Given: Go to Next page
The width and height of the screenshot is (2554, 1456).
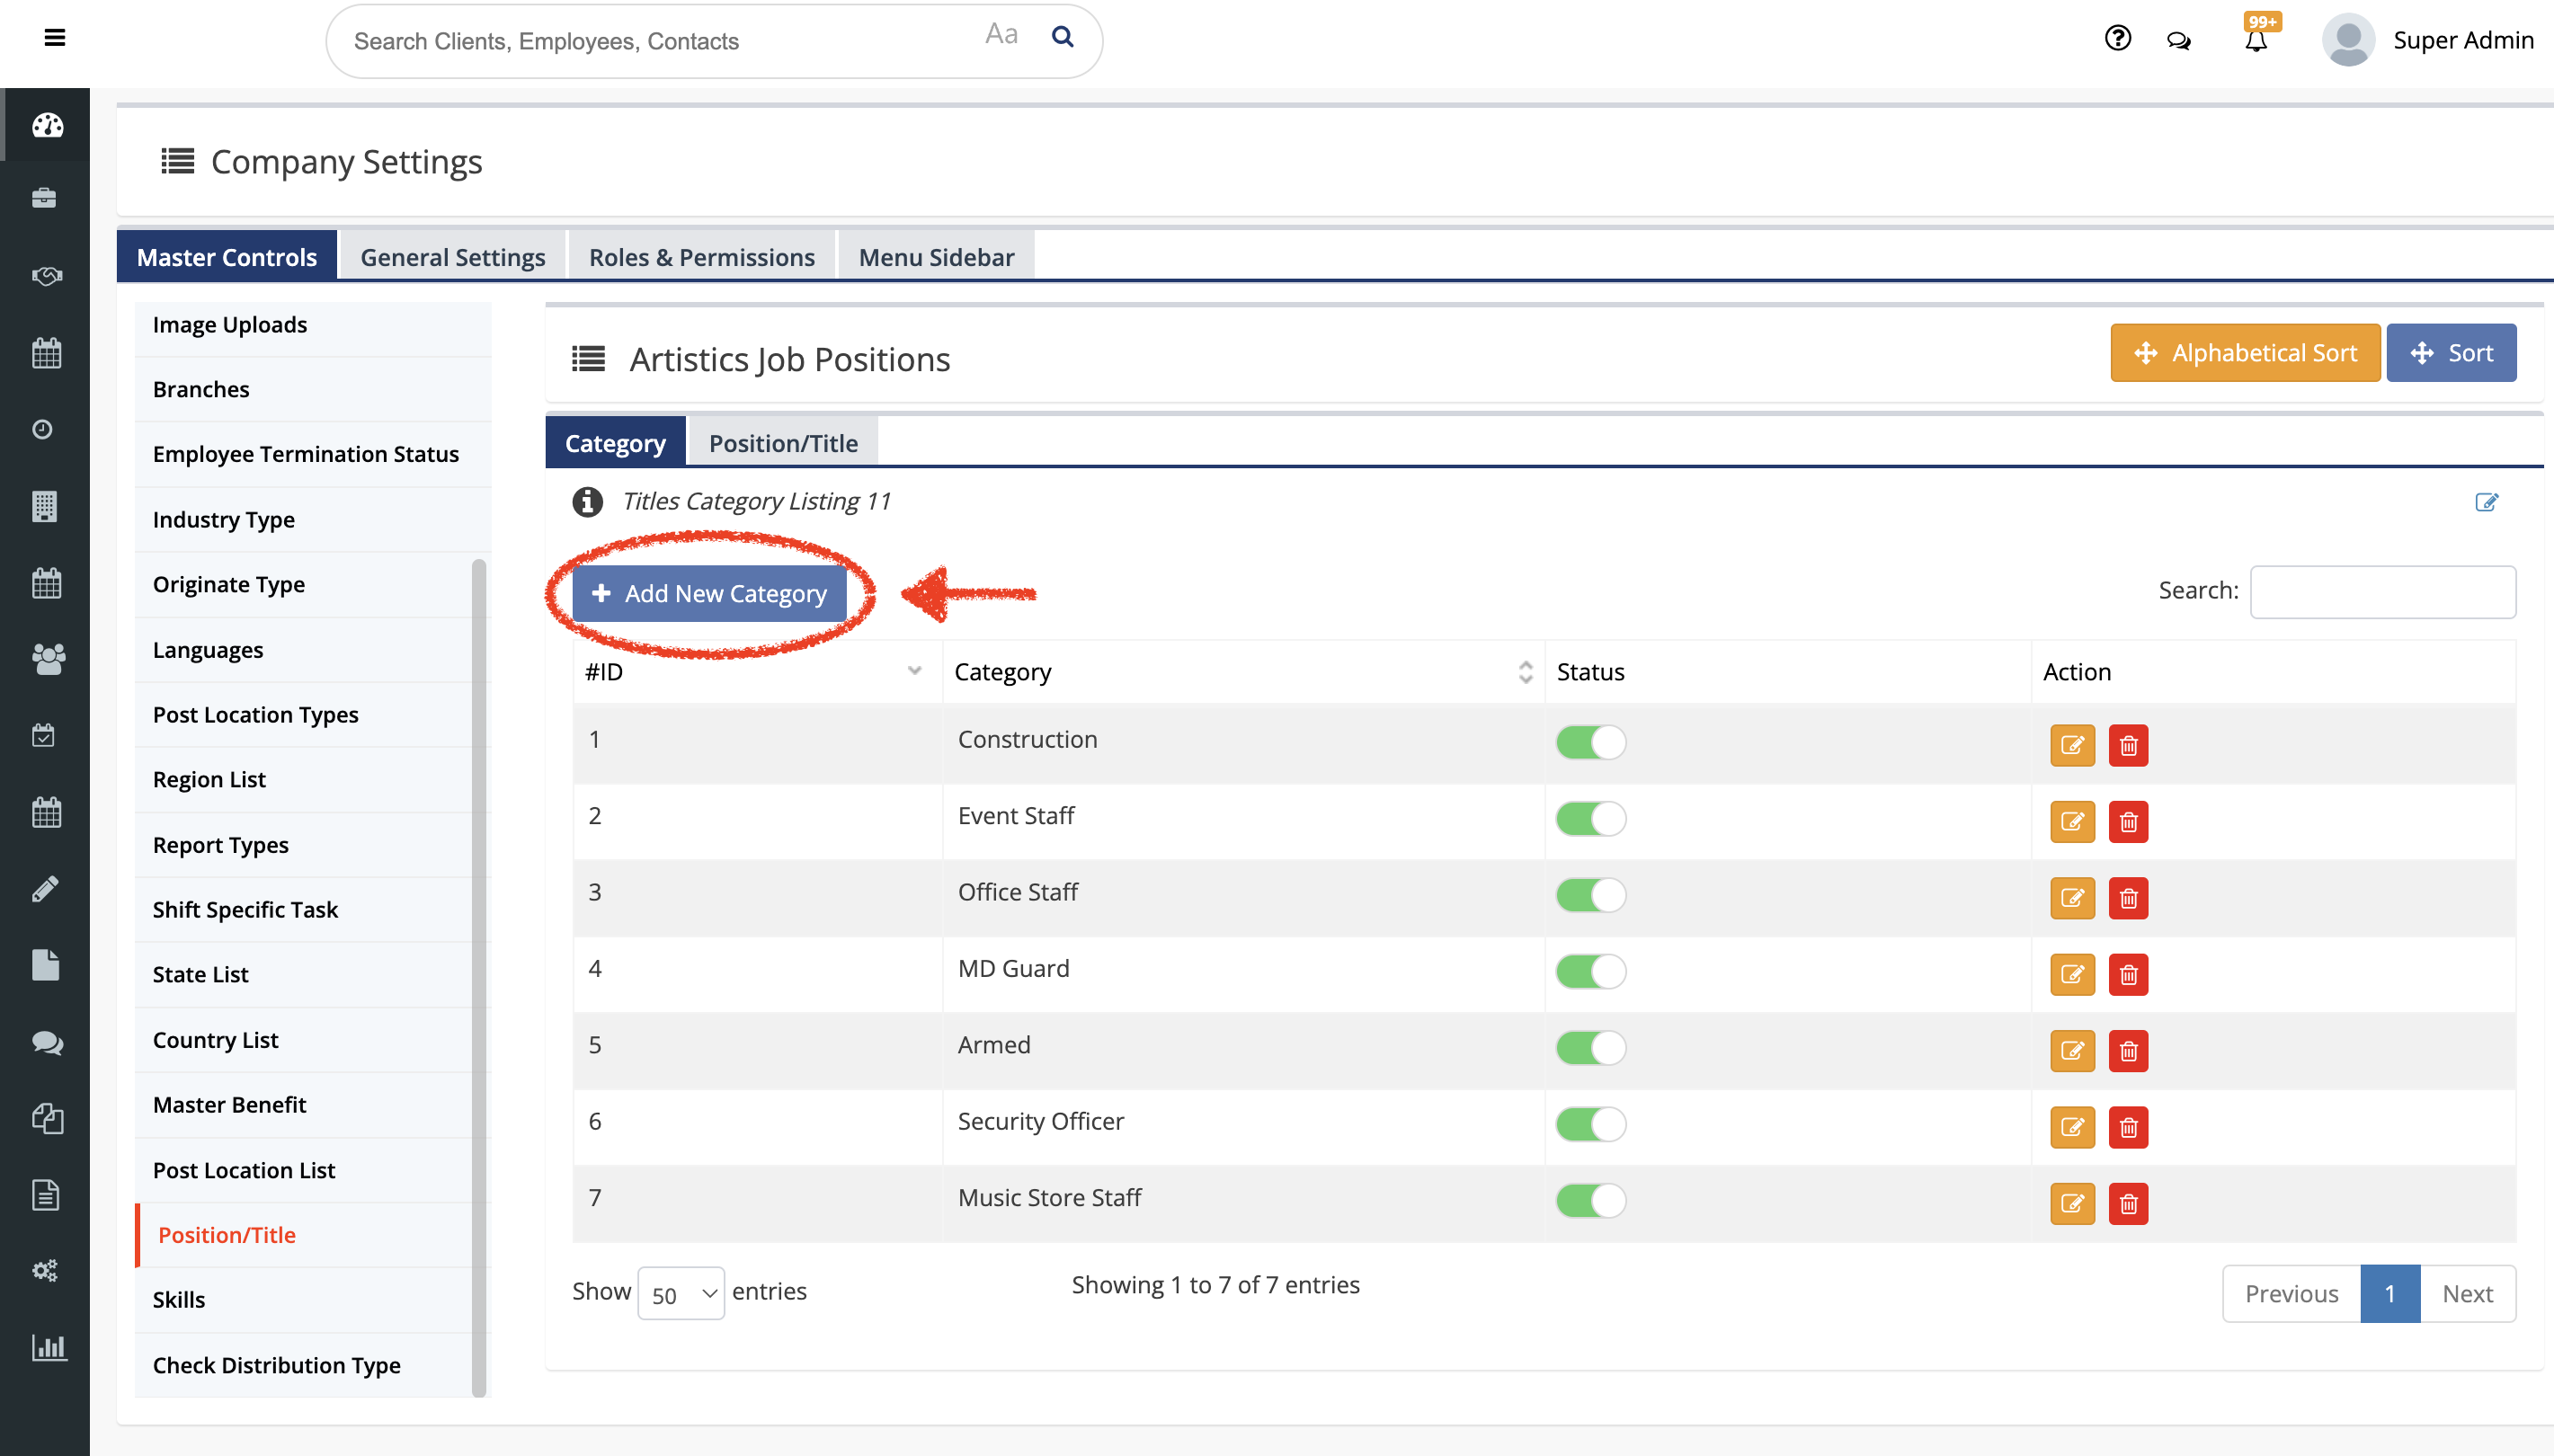Looking at the screenshot, I should (x=2467, y=1294).
